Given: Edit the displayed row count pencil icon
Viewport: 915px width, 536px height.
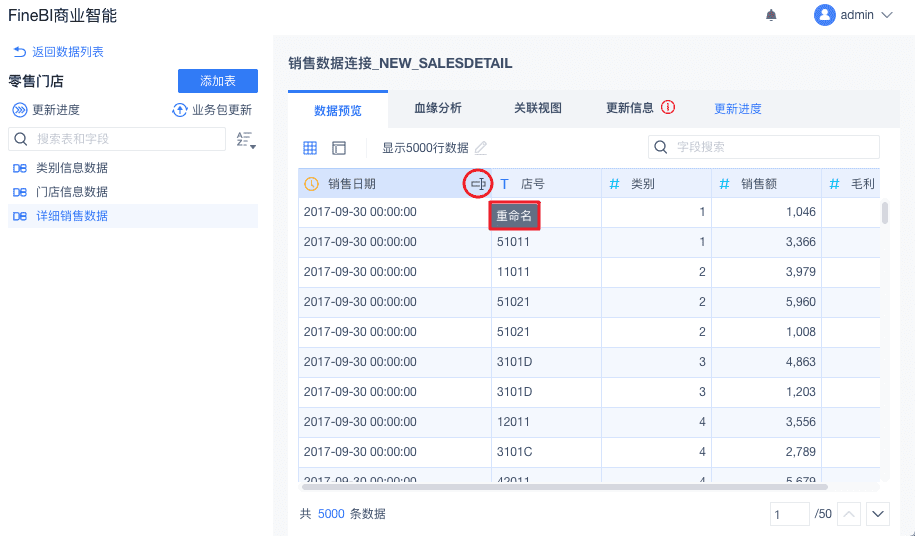Looking at the screenshot, I should pos(481,148).
